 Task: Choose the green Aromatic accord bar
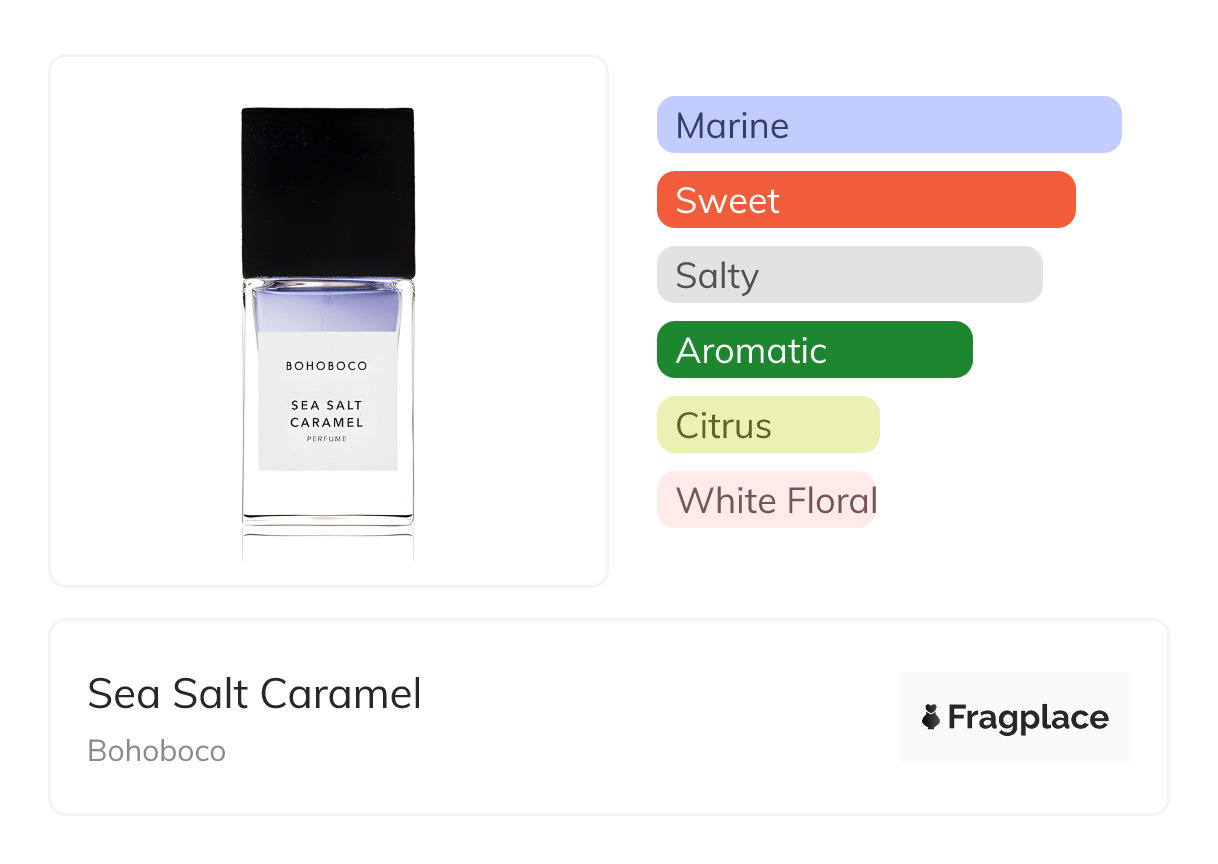[x=814, y=350]
